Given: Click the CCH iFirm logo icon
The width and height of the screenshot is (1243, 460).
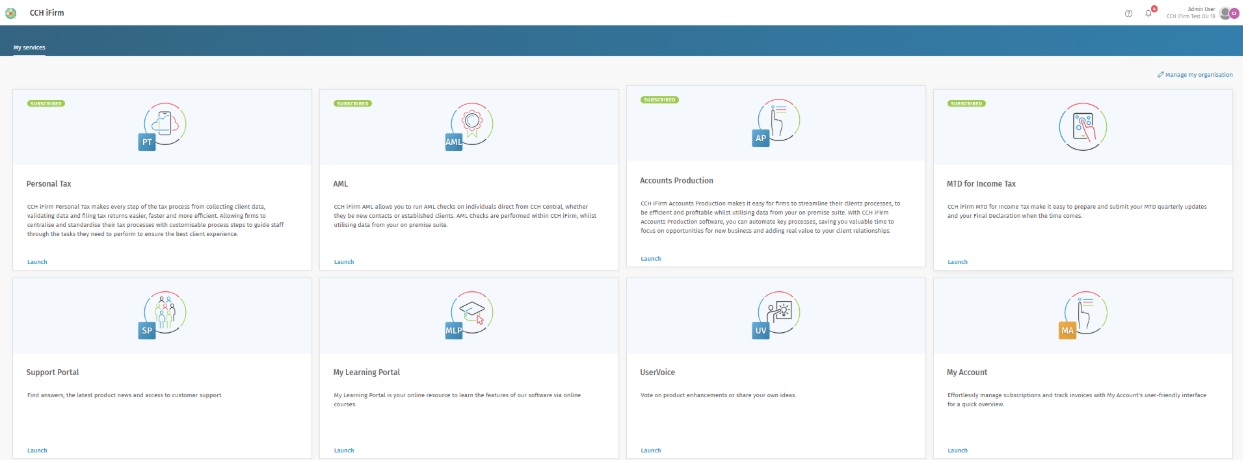Looking at the screenshot, I should pos(11,13).
